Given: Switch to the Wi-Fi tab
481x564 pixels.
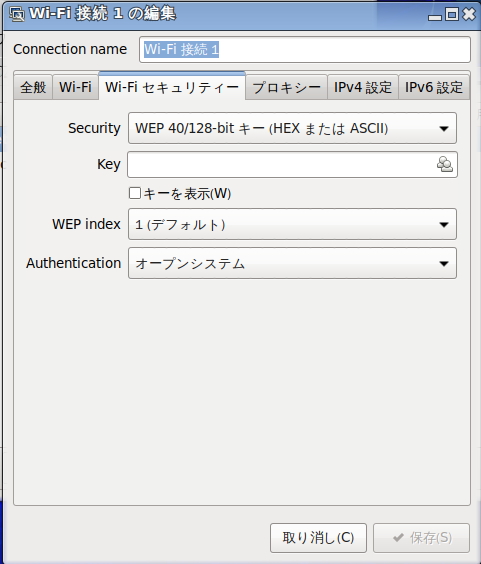Looking at the screenshot, I should coord(76,87).
